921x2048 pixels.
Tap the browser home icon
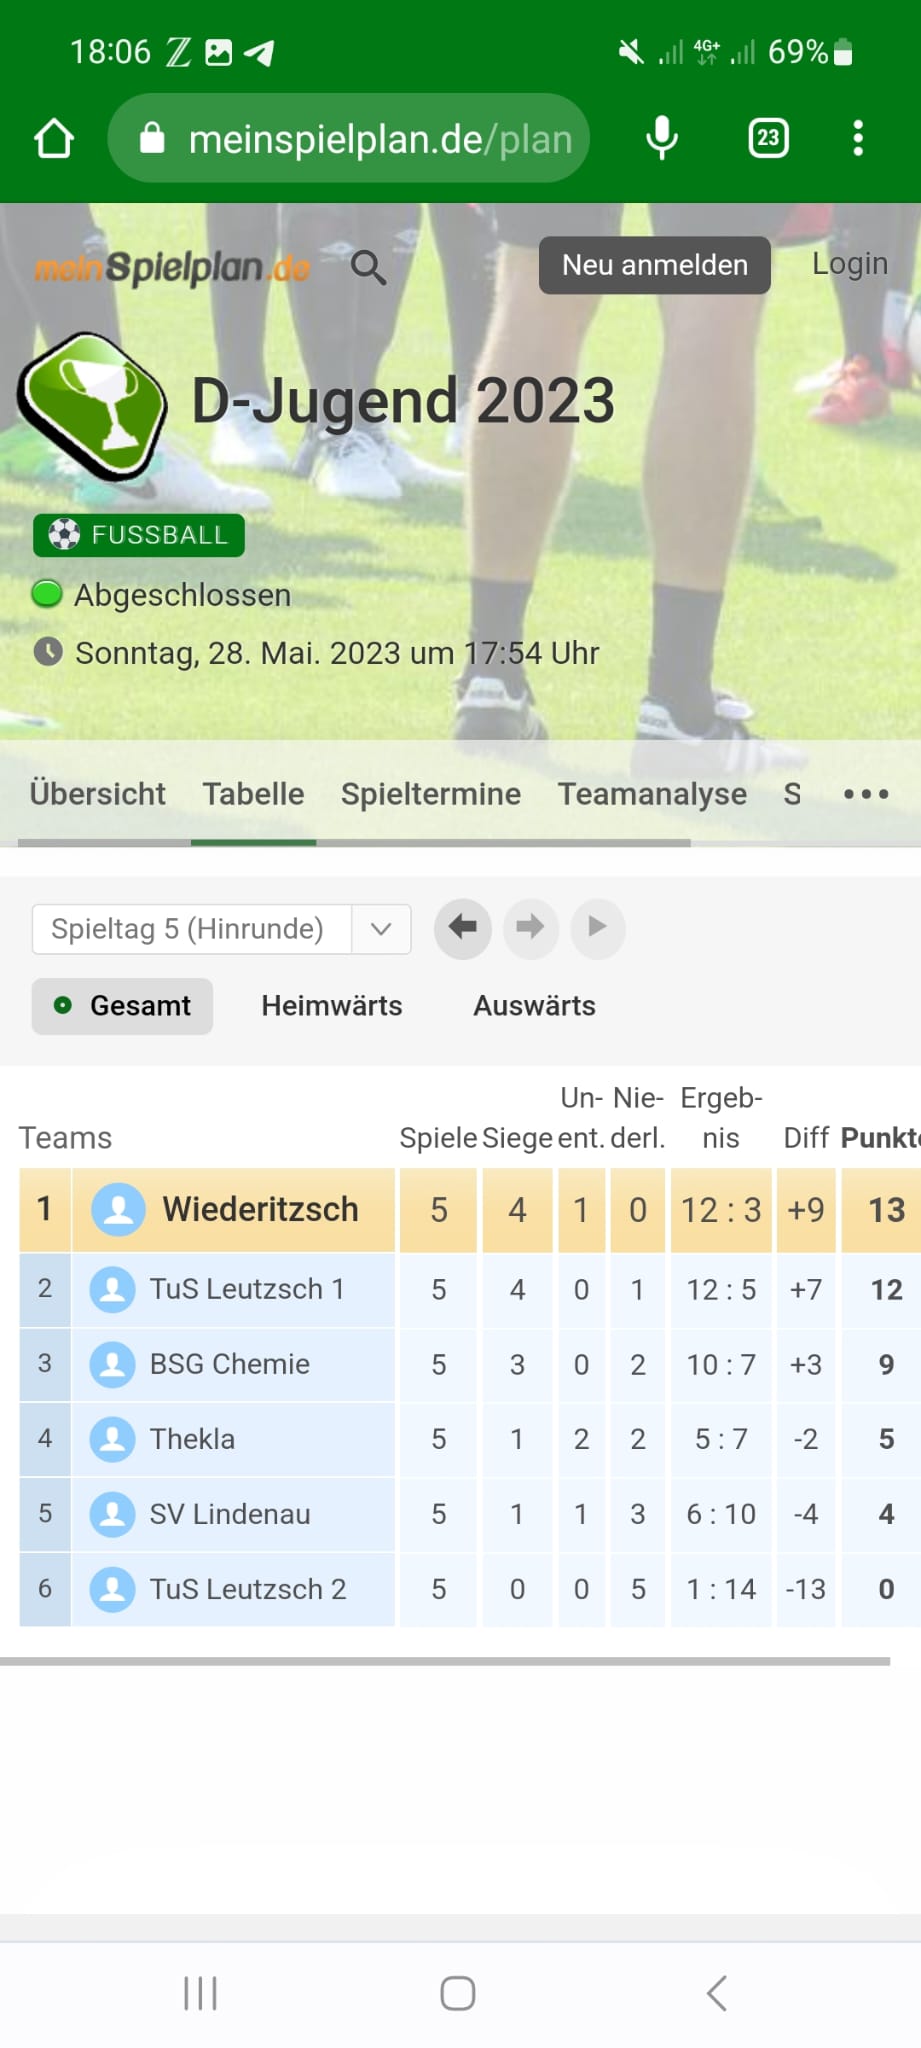[x=54, y=138]
